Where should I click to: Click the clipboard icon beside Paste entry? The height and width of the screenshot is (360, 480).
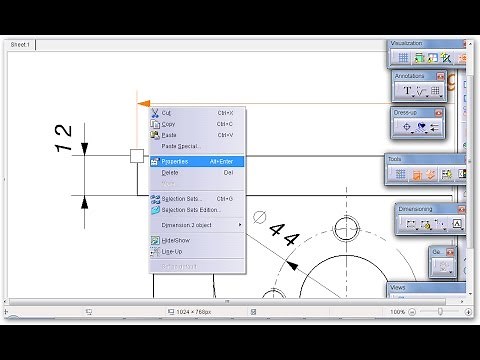tap(155, 135)
